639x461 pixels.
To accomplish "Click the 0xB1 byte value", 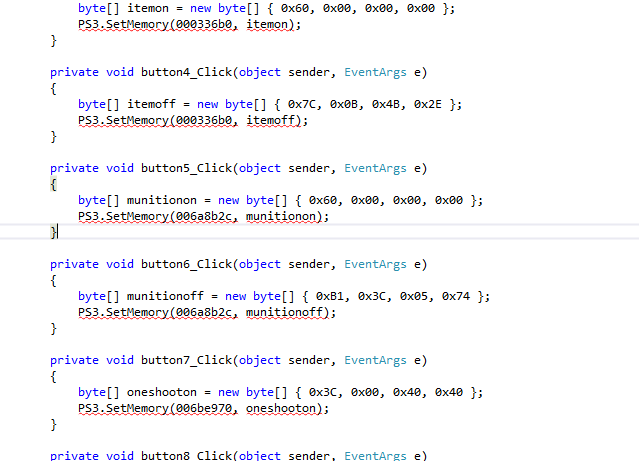I will coord(329,296).
